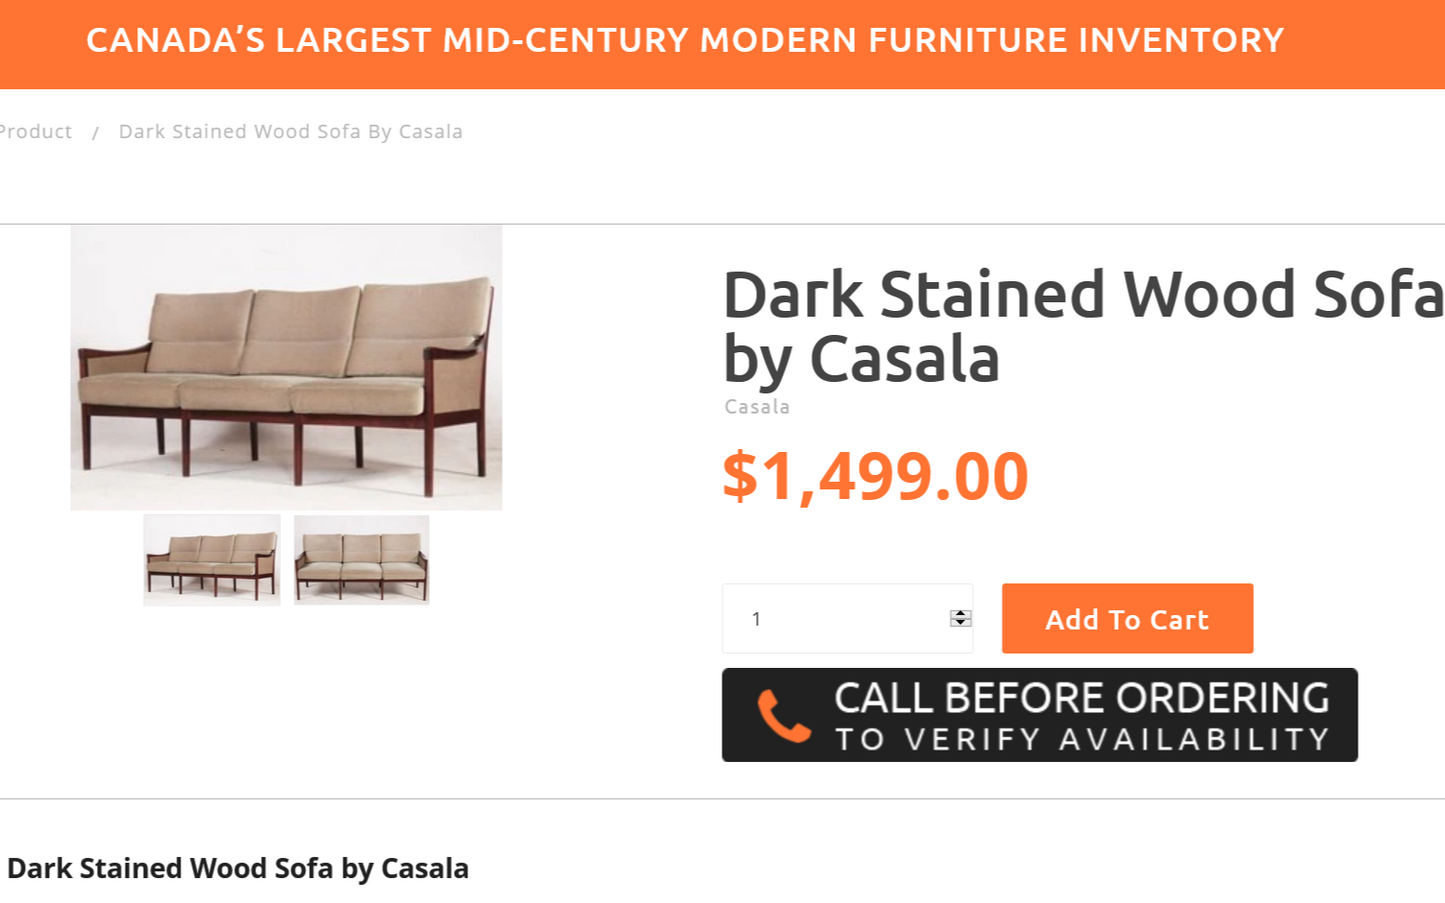The height and width of the screenshot is (903, 1445).
Task: Open the Casala brand link under the title
Action: (x=757, y=407)
